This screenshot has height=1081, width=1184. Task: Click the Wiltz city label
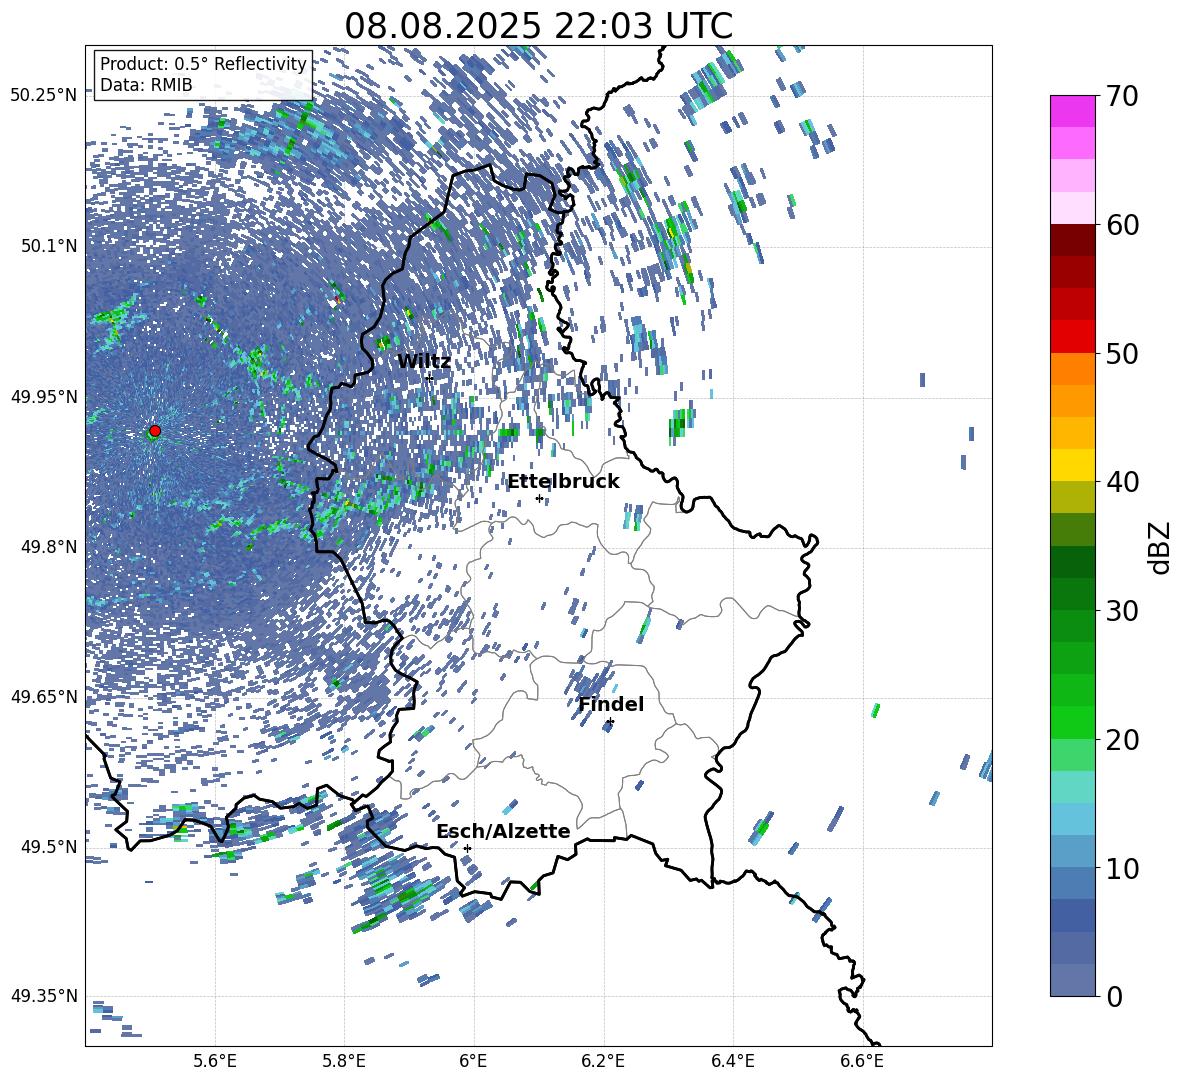click(424, 362)
